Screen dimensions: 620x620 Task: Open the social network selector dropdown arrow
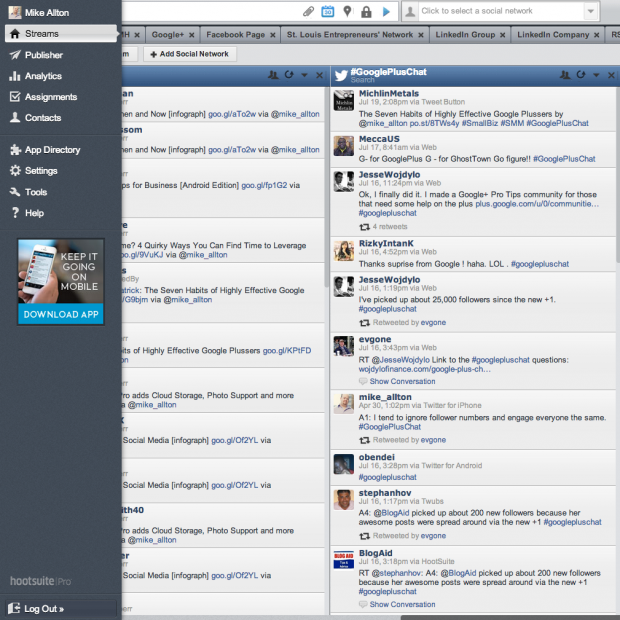click(591, 11)
